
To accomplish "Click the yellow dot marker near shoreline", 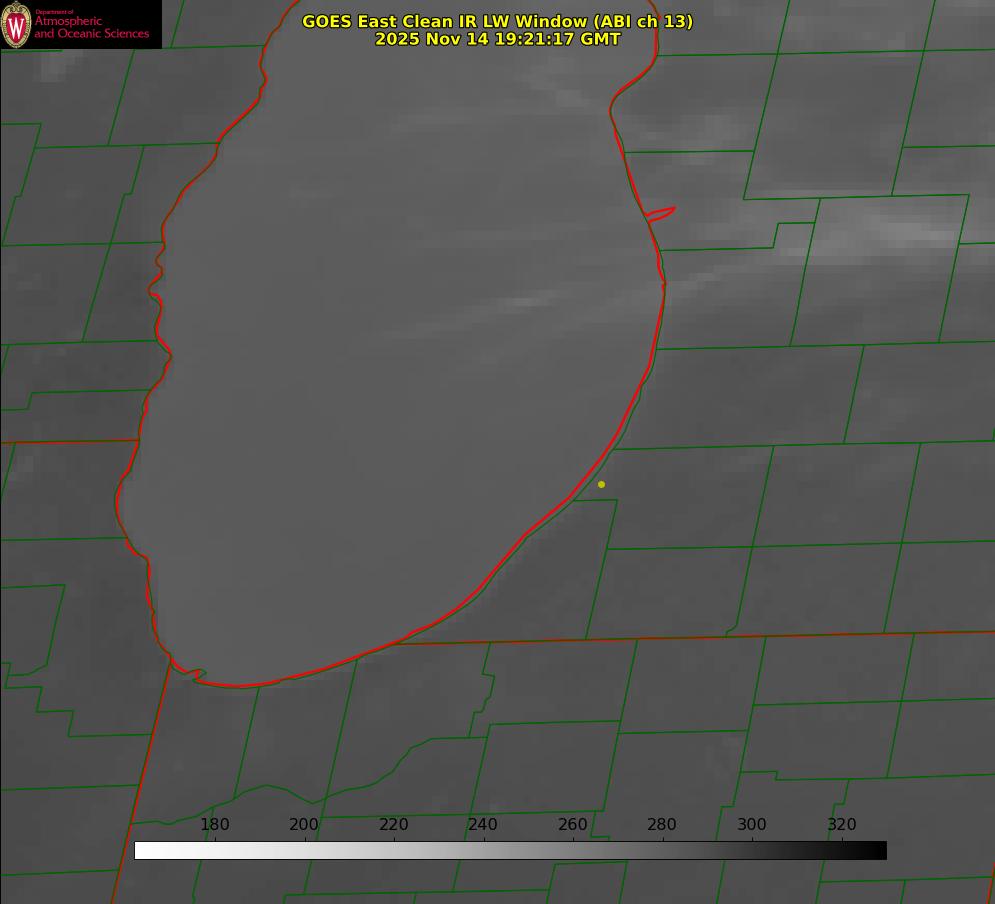I will coord(601,485).
